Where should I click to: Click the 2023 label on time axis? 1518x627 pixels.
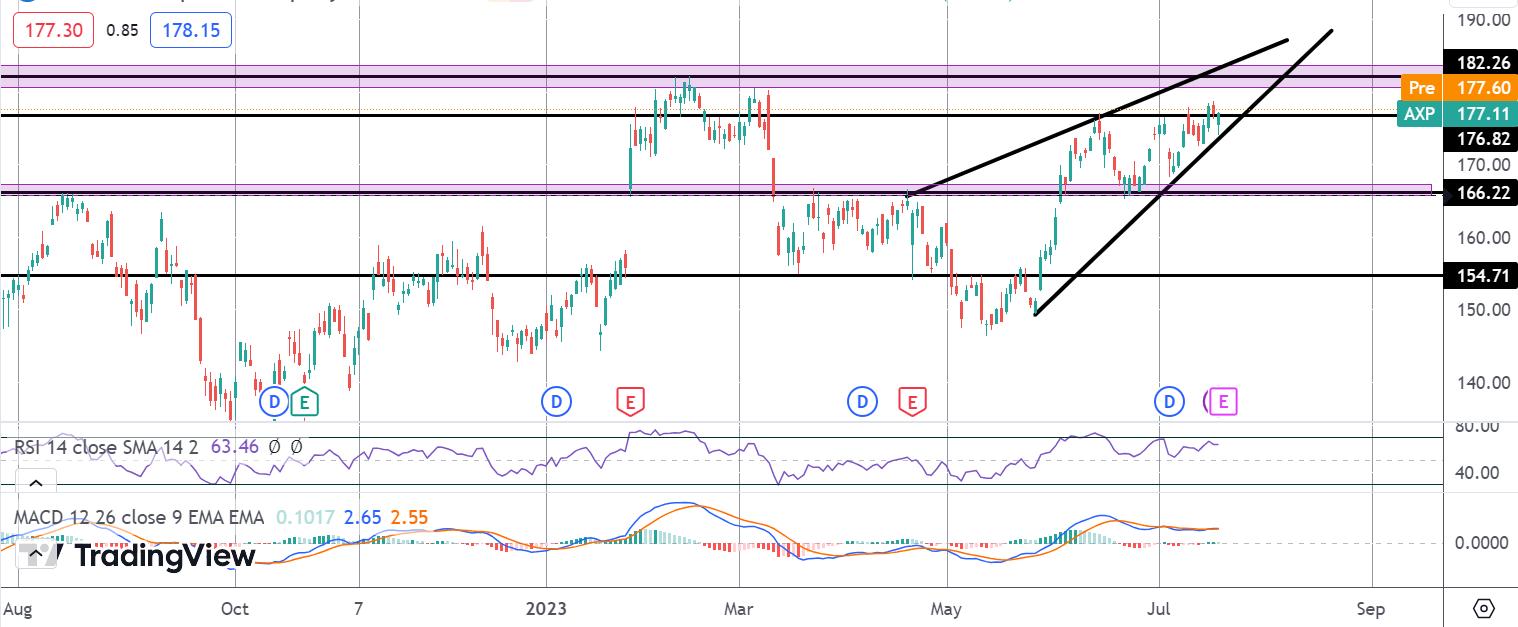tap(547, 607)
